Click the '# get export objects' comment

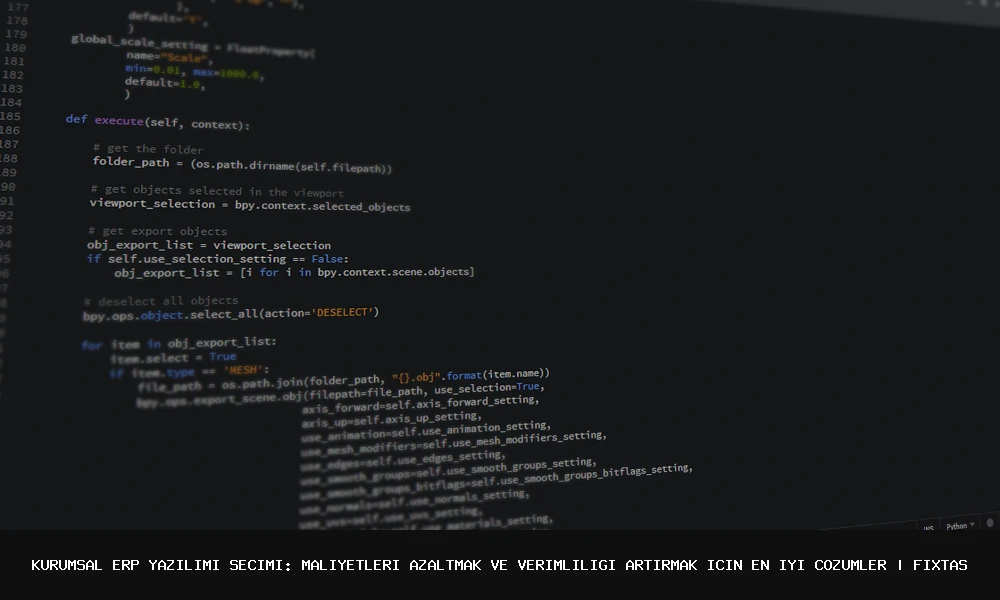pos(158,231)
